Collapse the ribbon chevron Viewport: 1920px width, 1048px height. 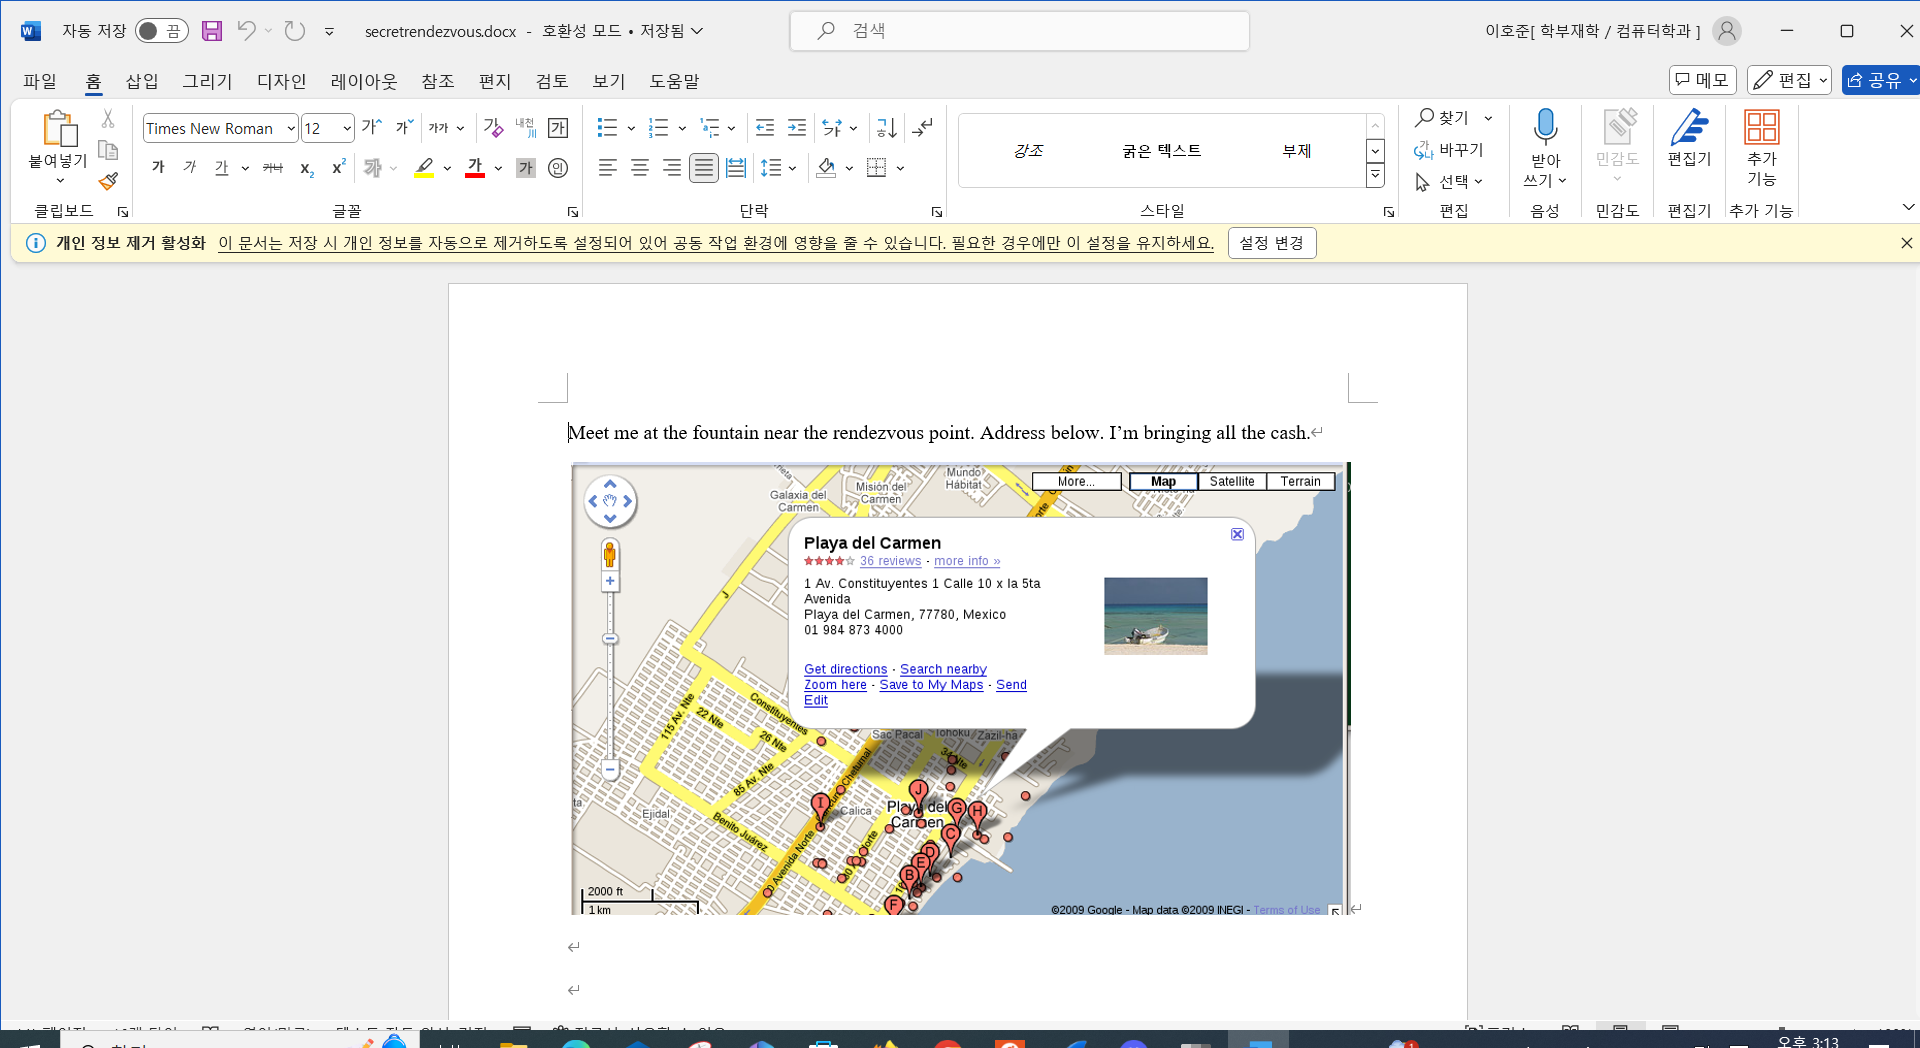point(1908,207)
